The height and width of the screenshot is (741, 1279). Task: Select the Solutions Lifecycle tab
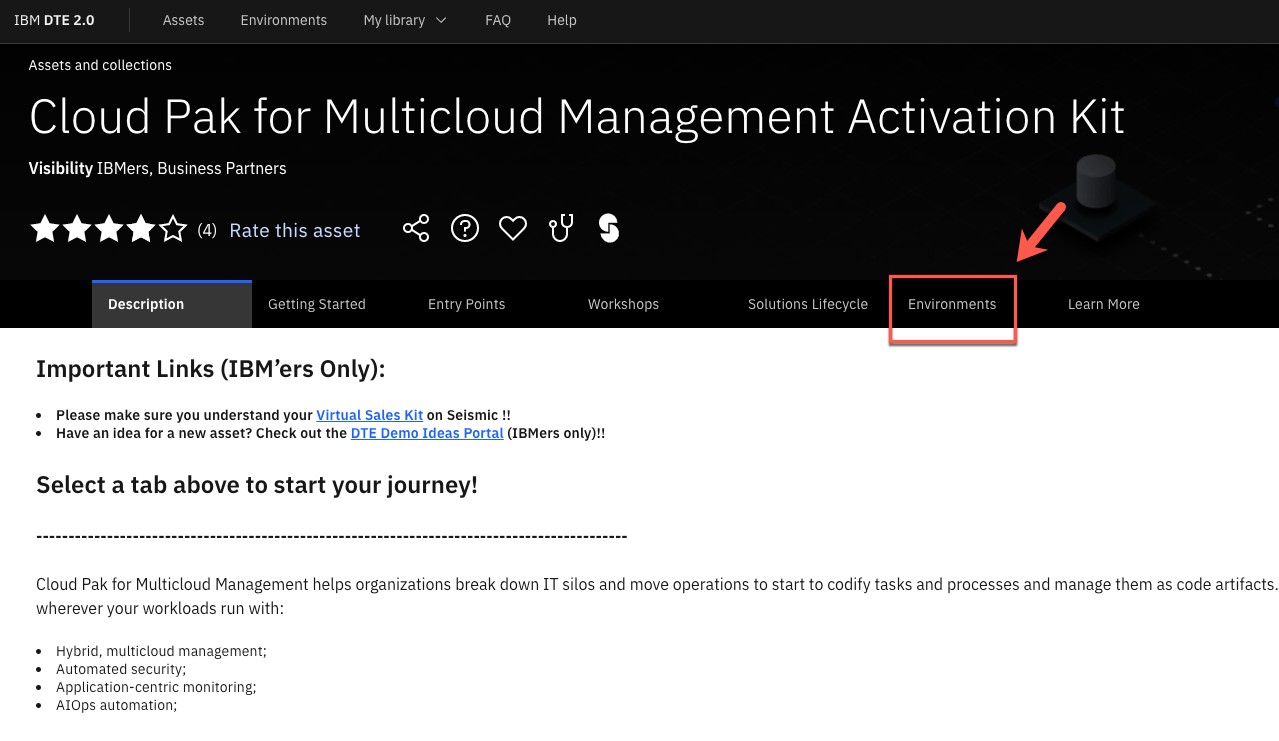tap(808, 304)
